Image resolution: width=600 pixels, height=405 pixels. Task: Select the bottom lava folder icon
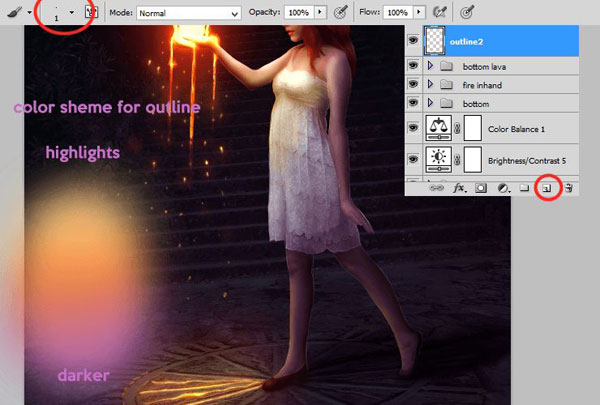(x=446, y=66)
